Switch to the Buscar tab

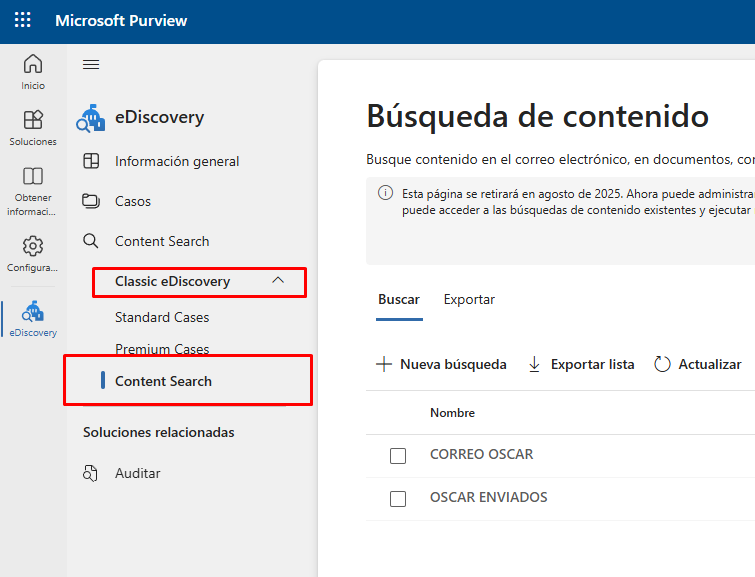(x=399, y=300)
